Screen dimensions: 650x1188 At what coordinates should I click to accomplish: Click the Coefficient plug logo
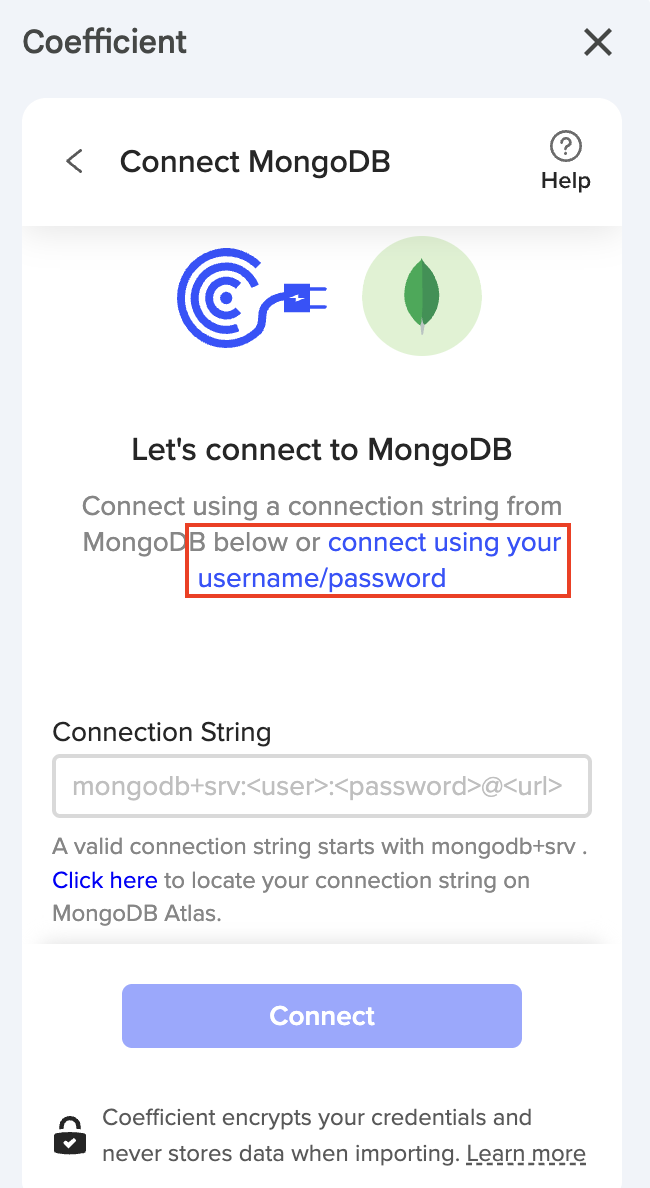252,297
